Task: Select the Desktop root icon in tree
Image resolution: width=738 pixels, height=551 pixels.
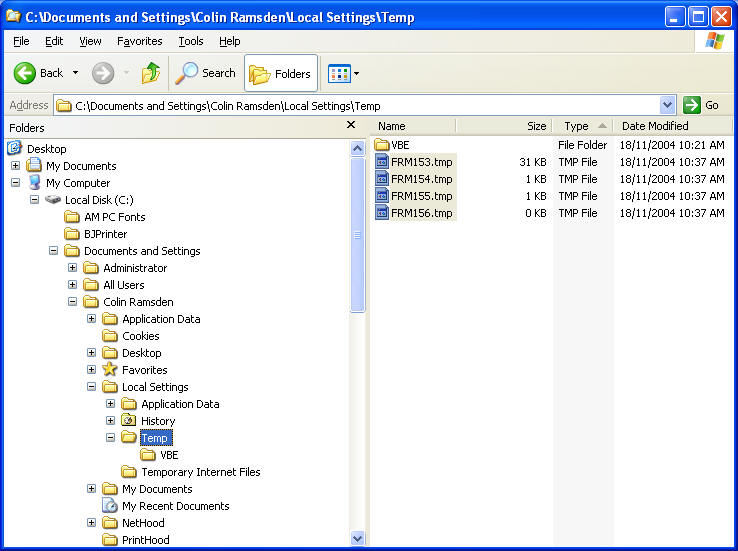Action: 15,148
